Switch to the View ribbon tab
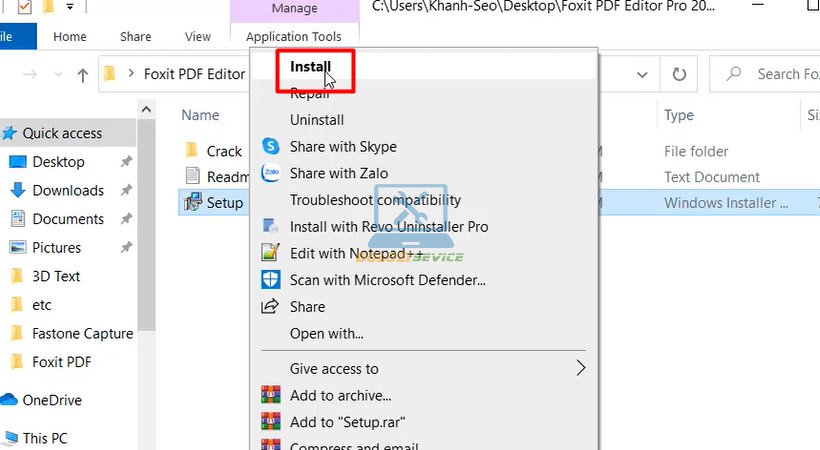 [198, 37]
